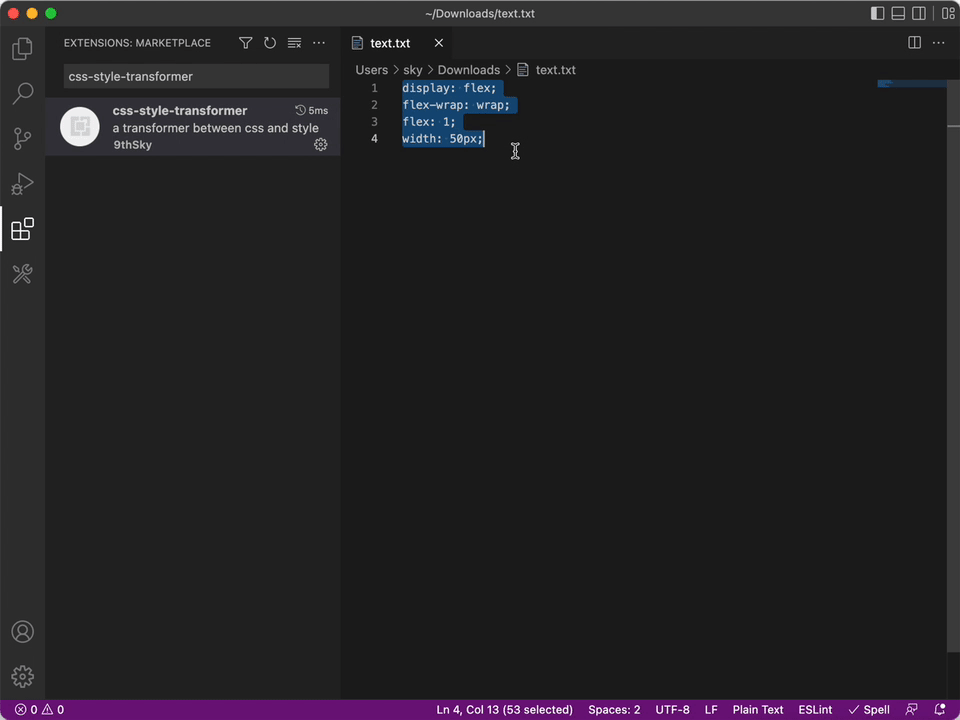Toggle the Spell checker status item
This screenshot has height=720, width=960.
tap(869, 710)
